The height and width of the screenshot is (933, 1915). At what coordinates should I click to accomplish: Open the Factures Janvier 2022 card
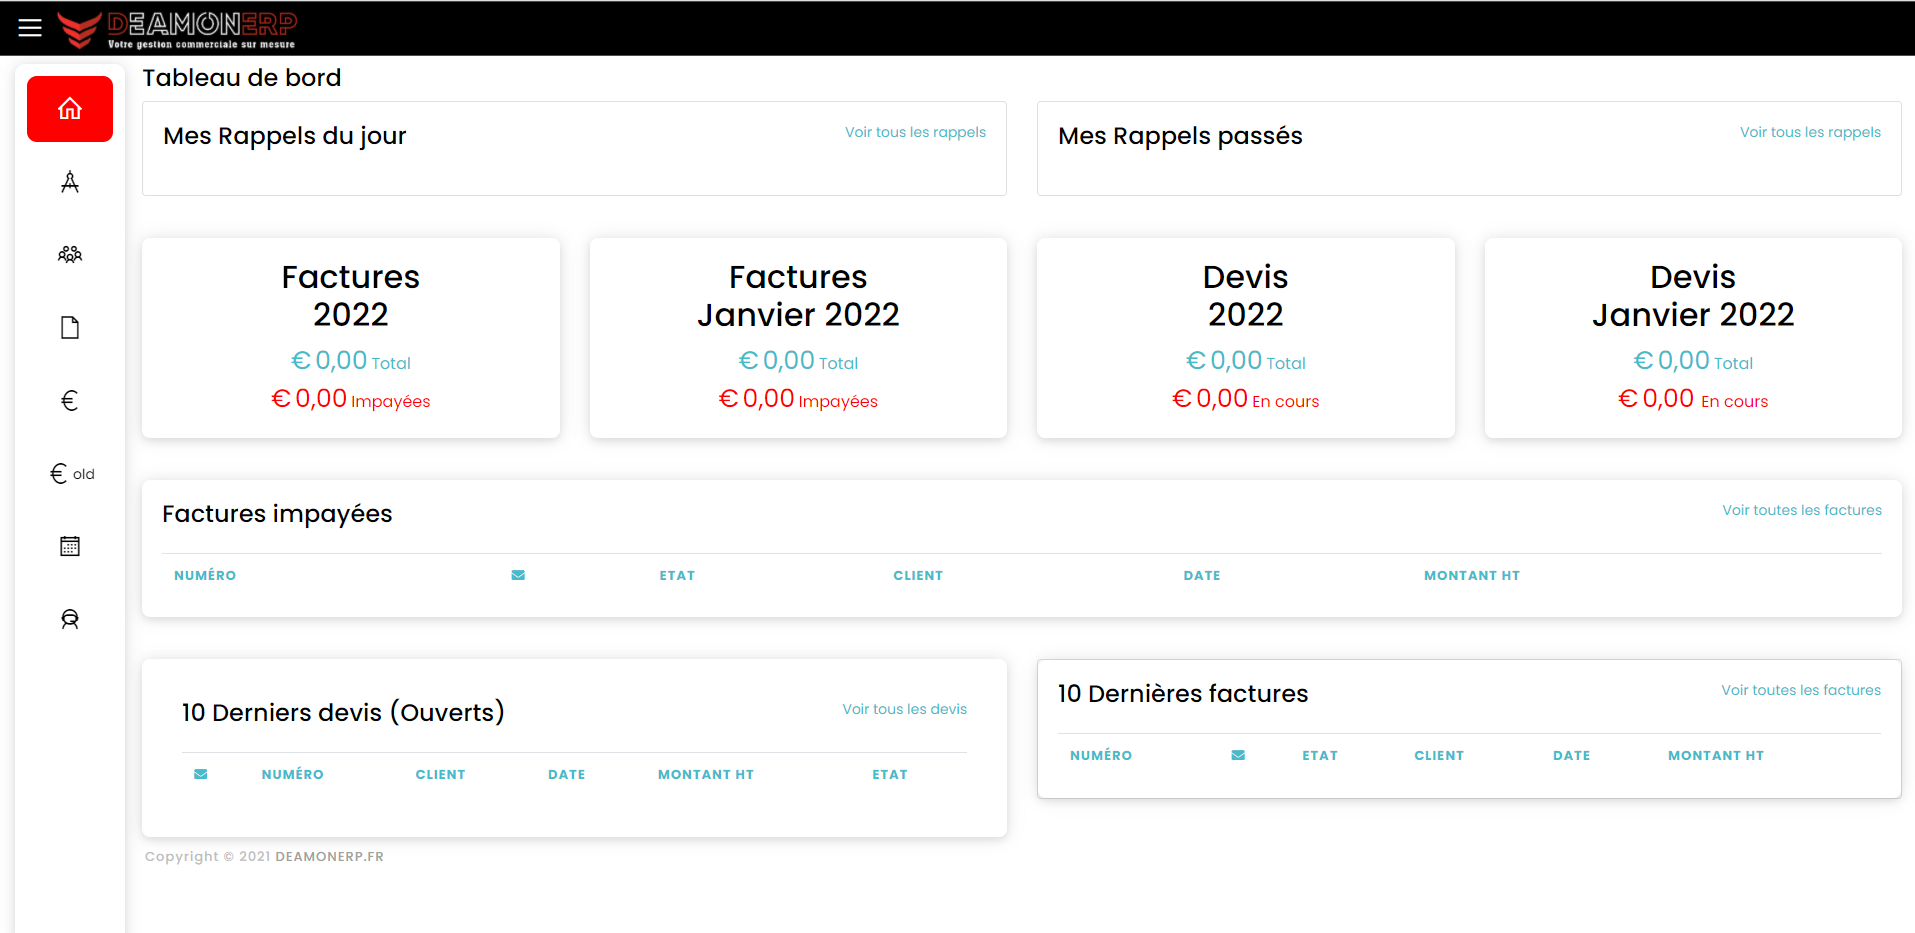798,338
